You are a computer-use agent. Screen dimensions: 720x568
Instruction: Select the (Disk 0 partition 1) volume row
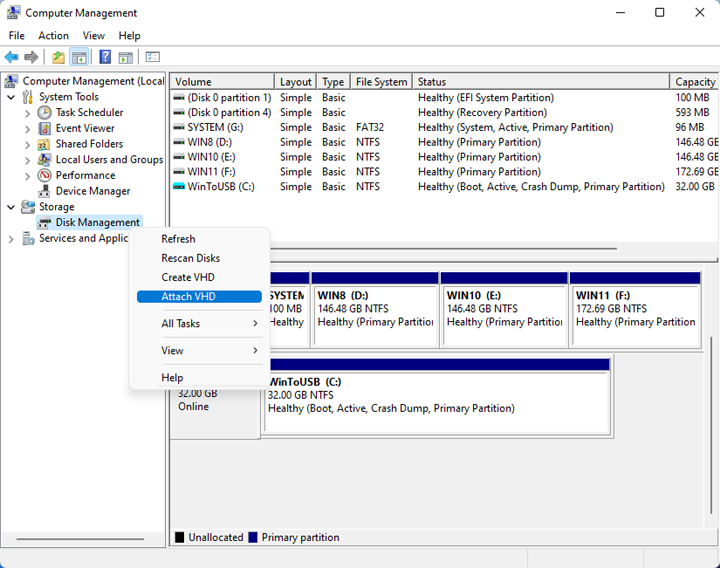tap(443, 97)
